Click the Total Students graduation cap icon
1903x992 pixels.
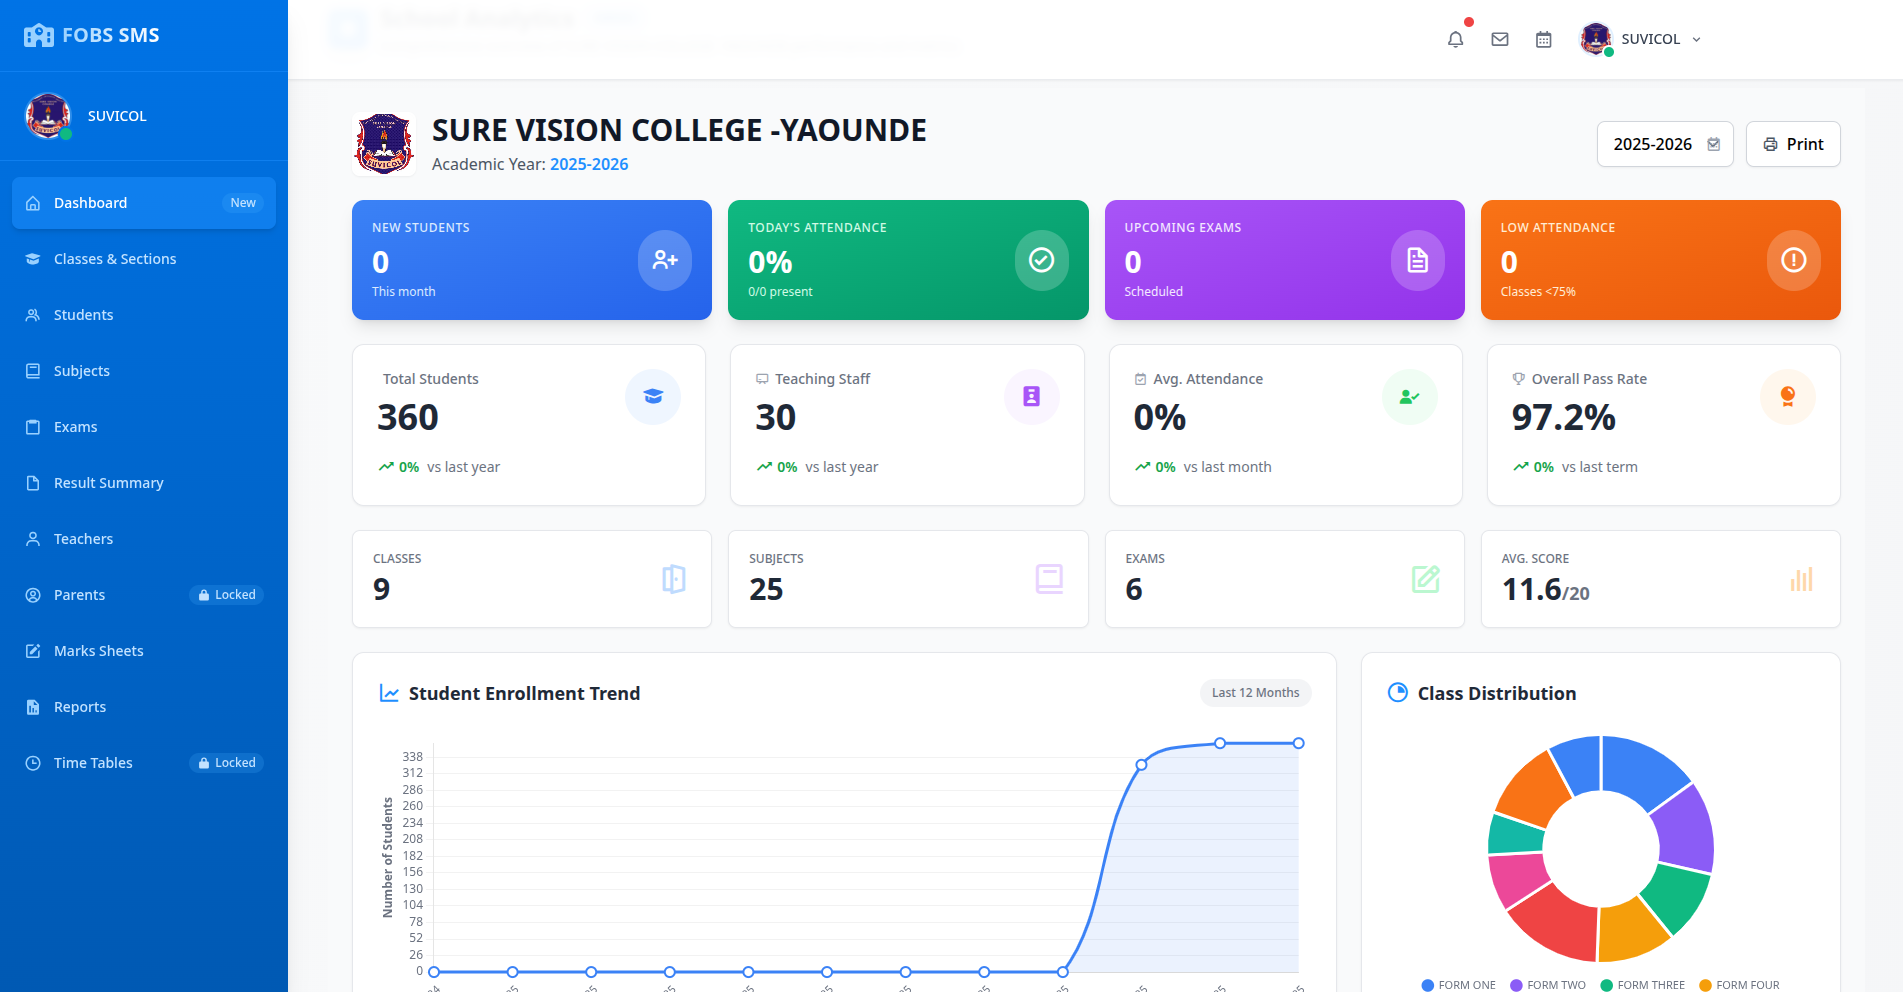tap(652, 397)
